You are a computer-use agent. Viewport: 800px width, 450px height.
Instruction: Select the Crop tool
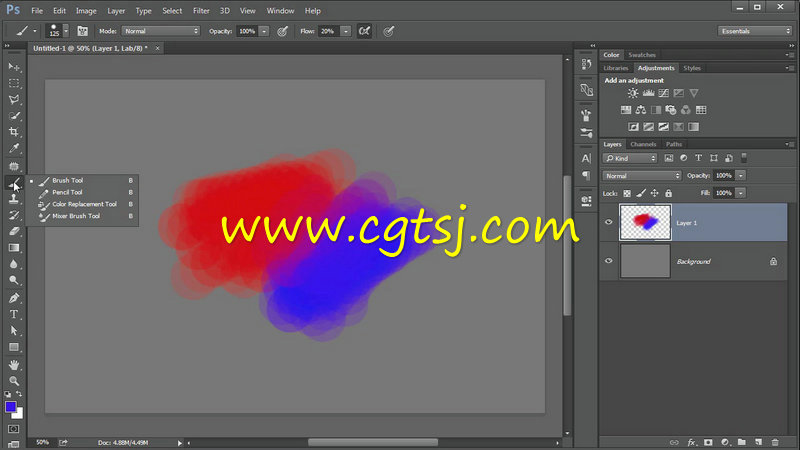(x=14, y=132)
